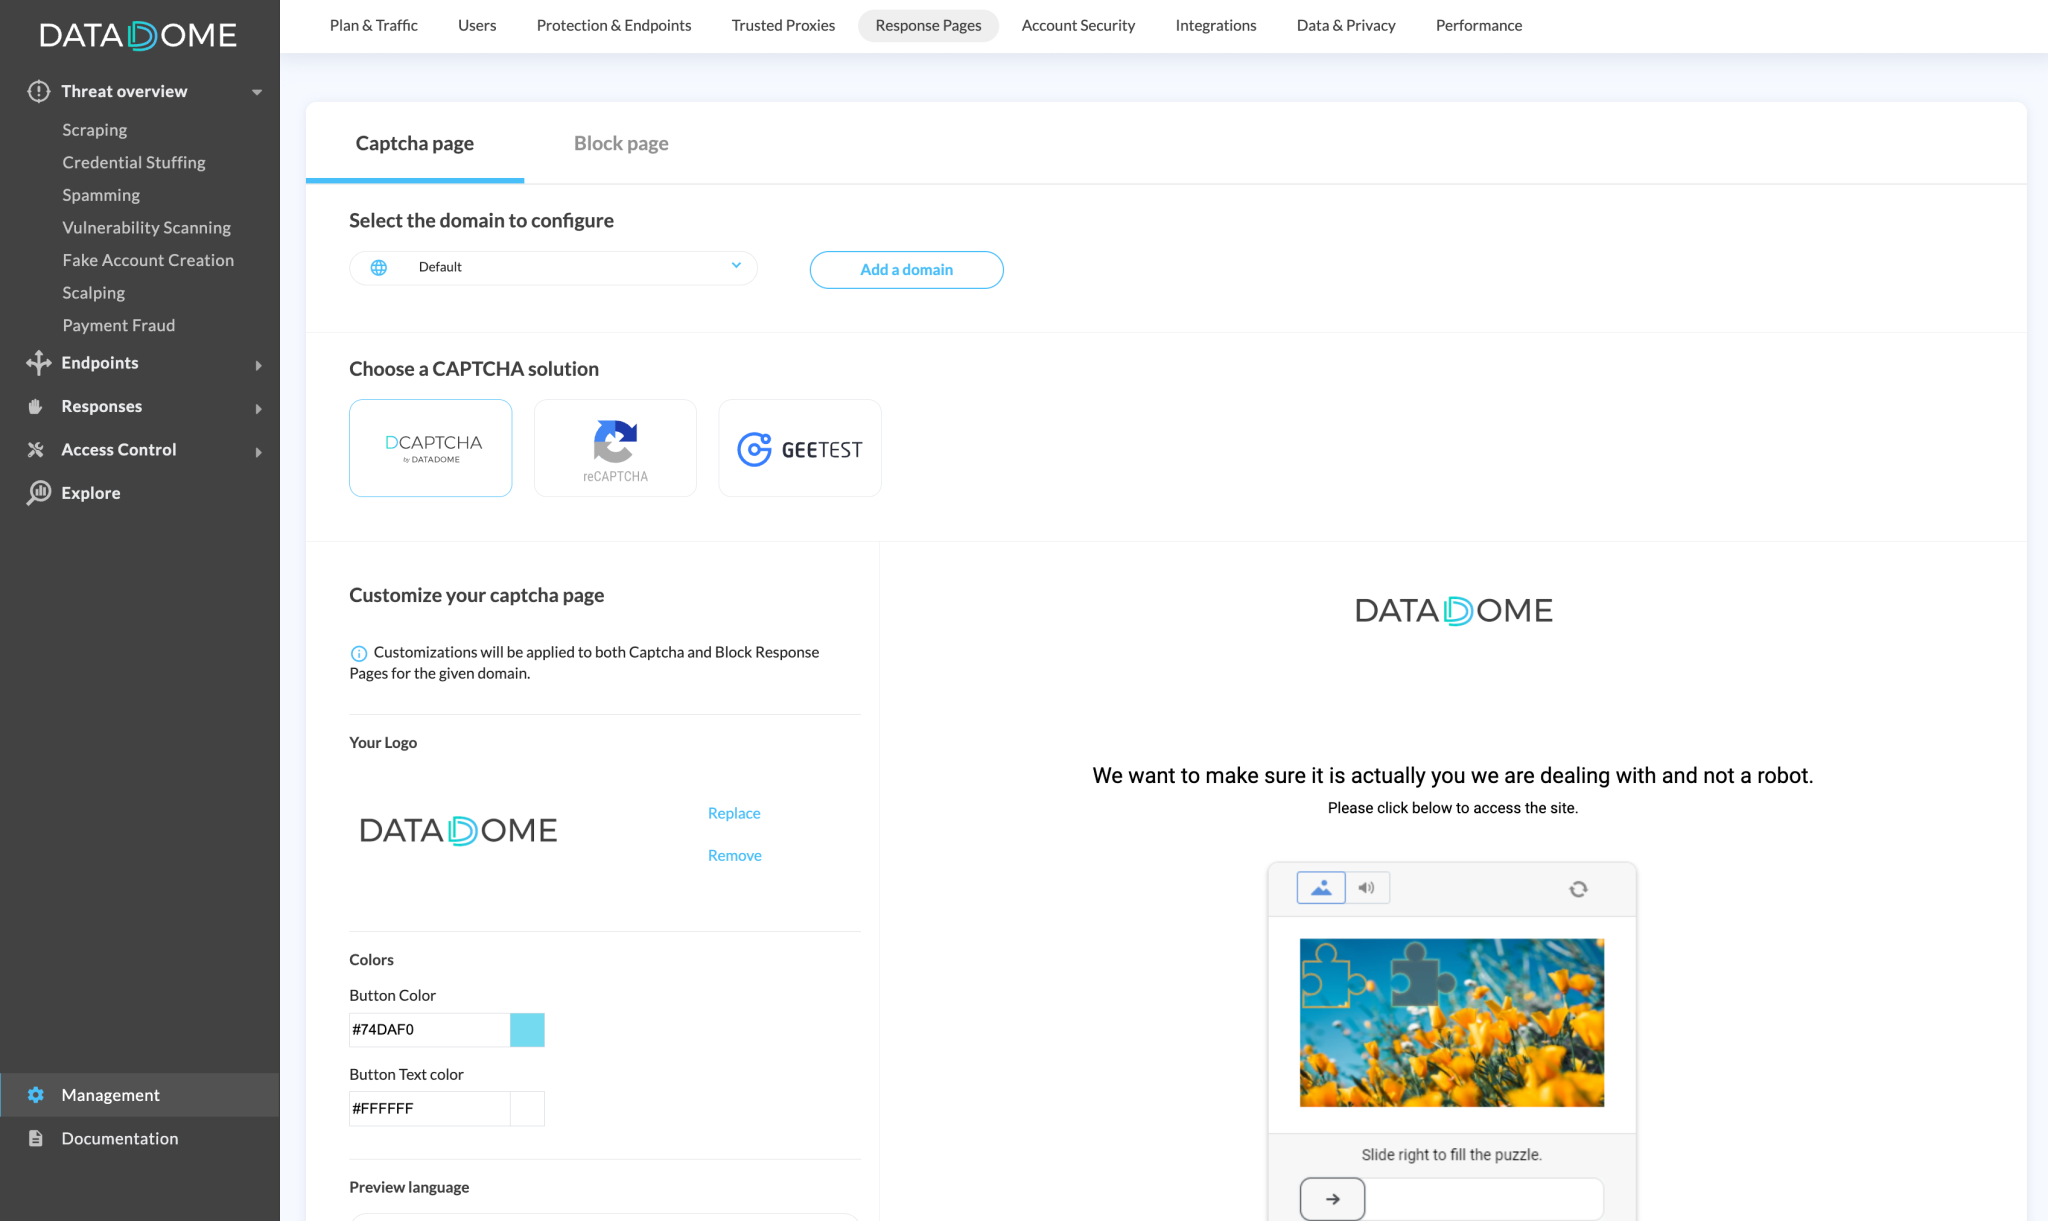Screen dimensions: 2048x1221
Task: Switch the captcha to audio mode
Action: 1368,887
